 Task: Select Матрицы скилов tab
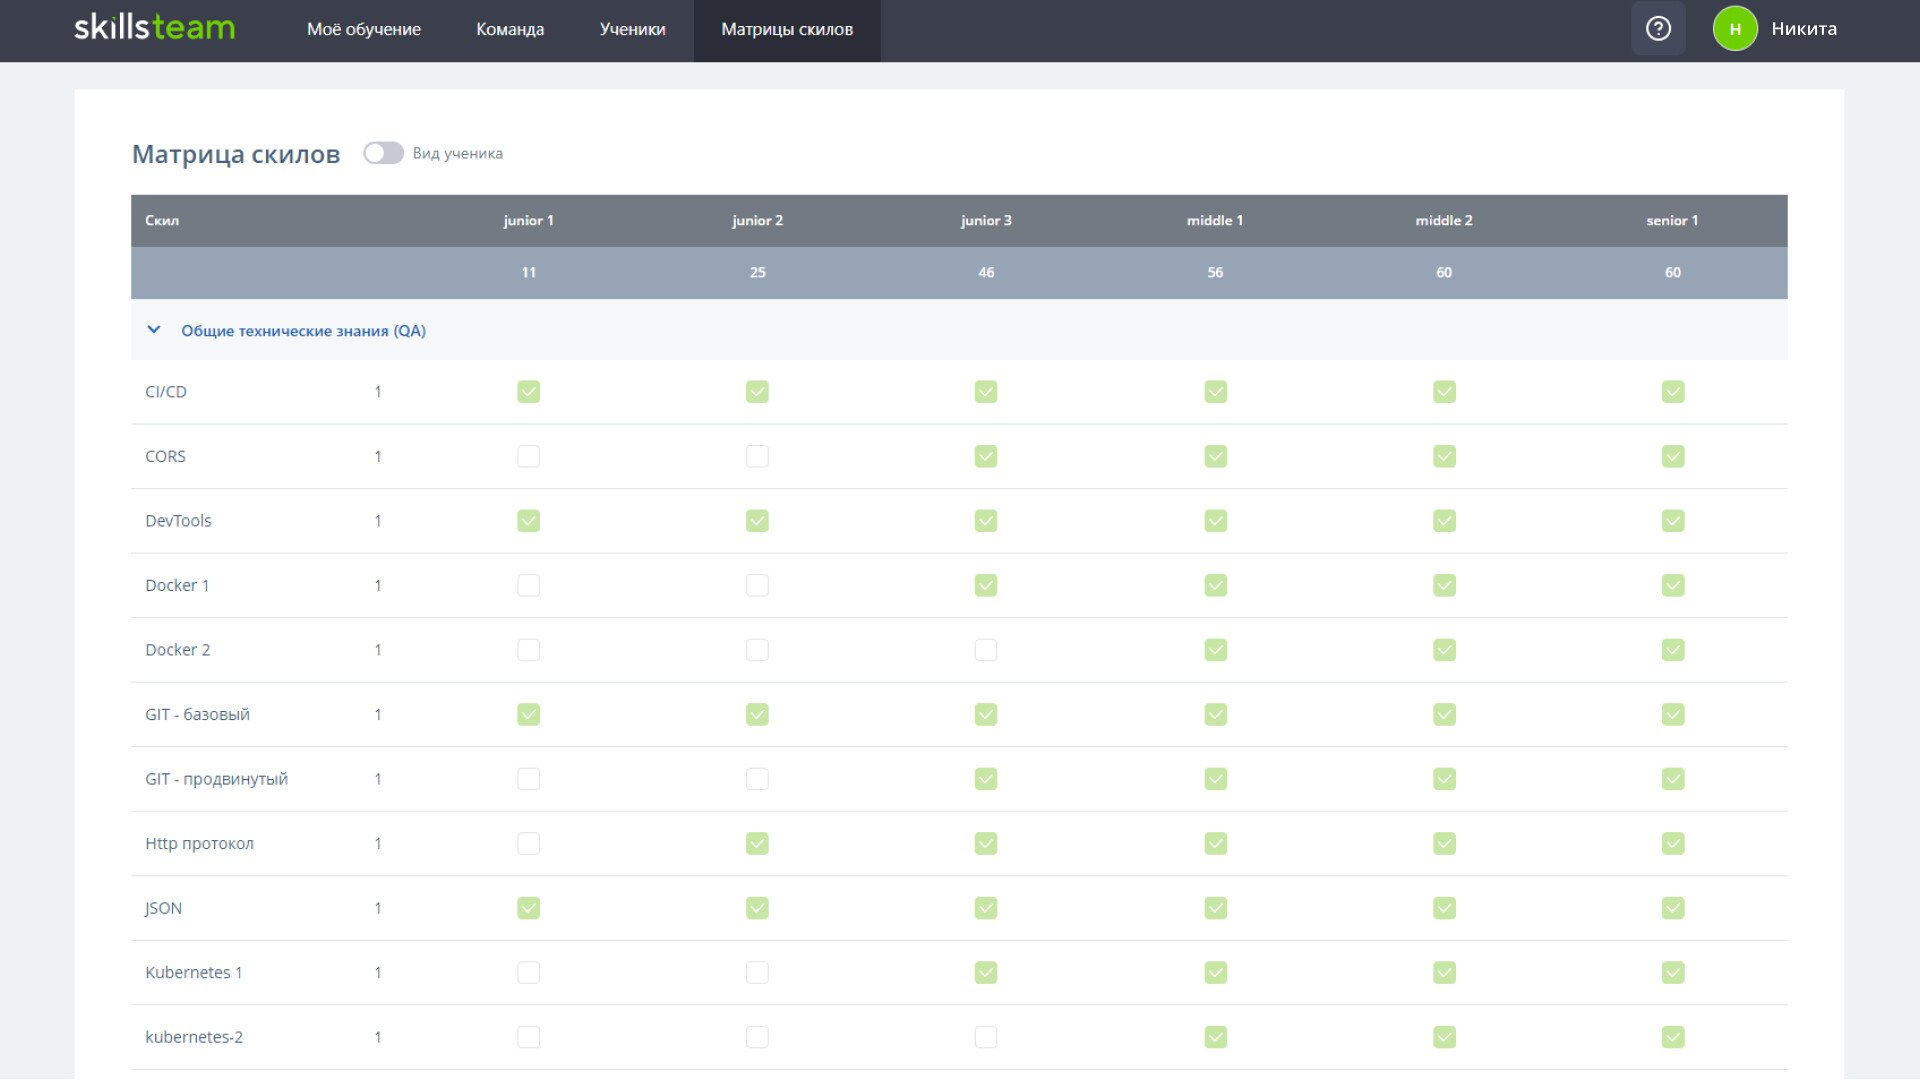(787, 29)
